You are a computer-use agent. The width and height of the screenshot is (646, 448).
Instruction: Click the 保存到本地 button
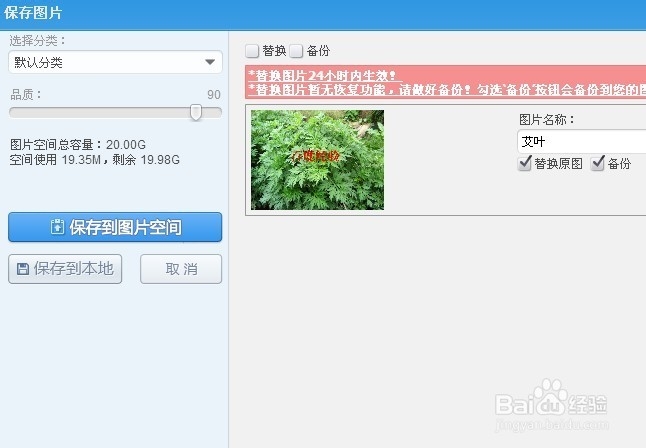[65, 269]
